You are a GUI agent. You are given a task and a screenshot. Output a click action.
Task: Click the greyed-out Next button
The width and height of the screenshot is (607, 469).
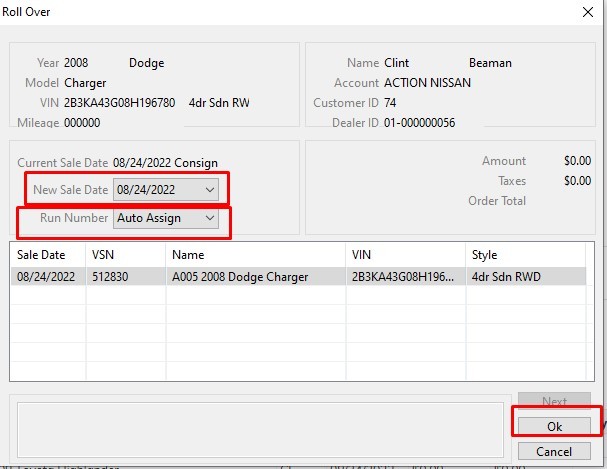[x=554, y=402]
